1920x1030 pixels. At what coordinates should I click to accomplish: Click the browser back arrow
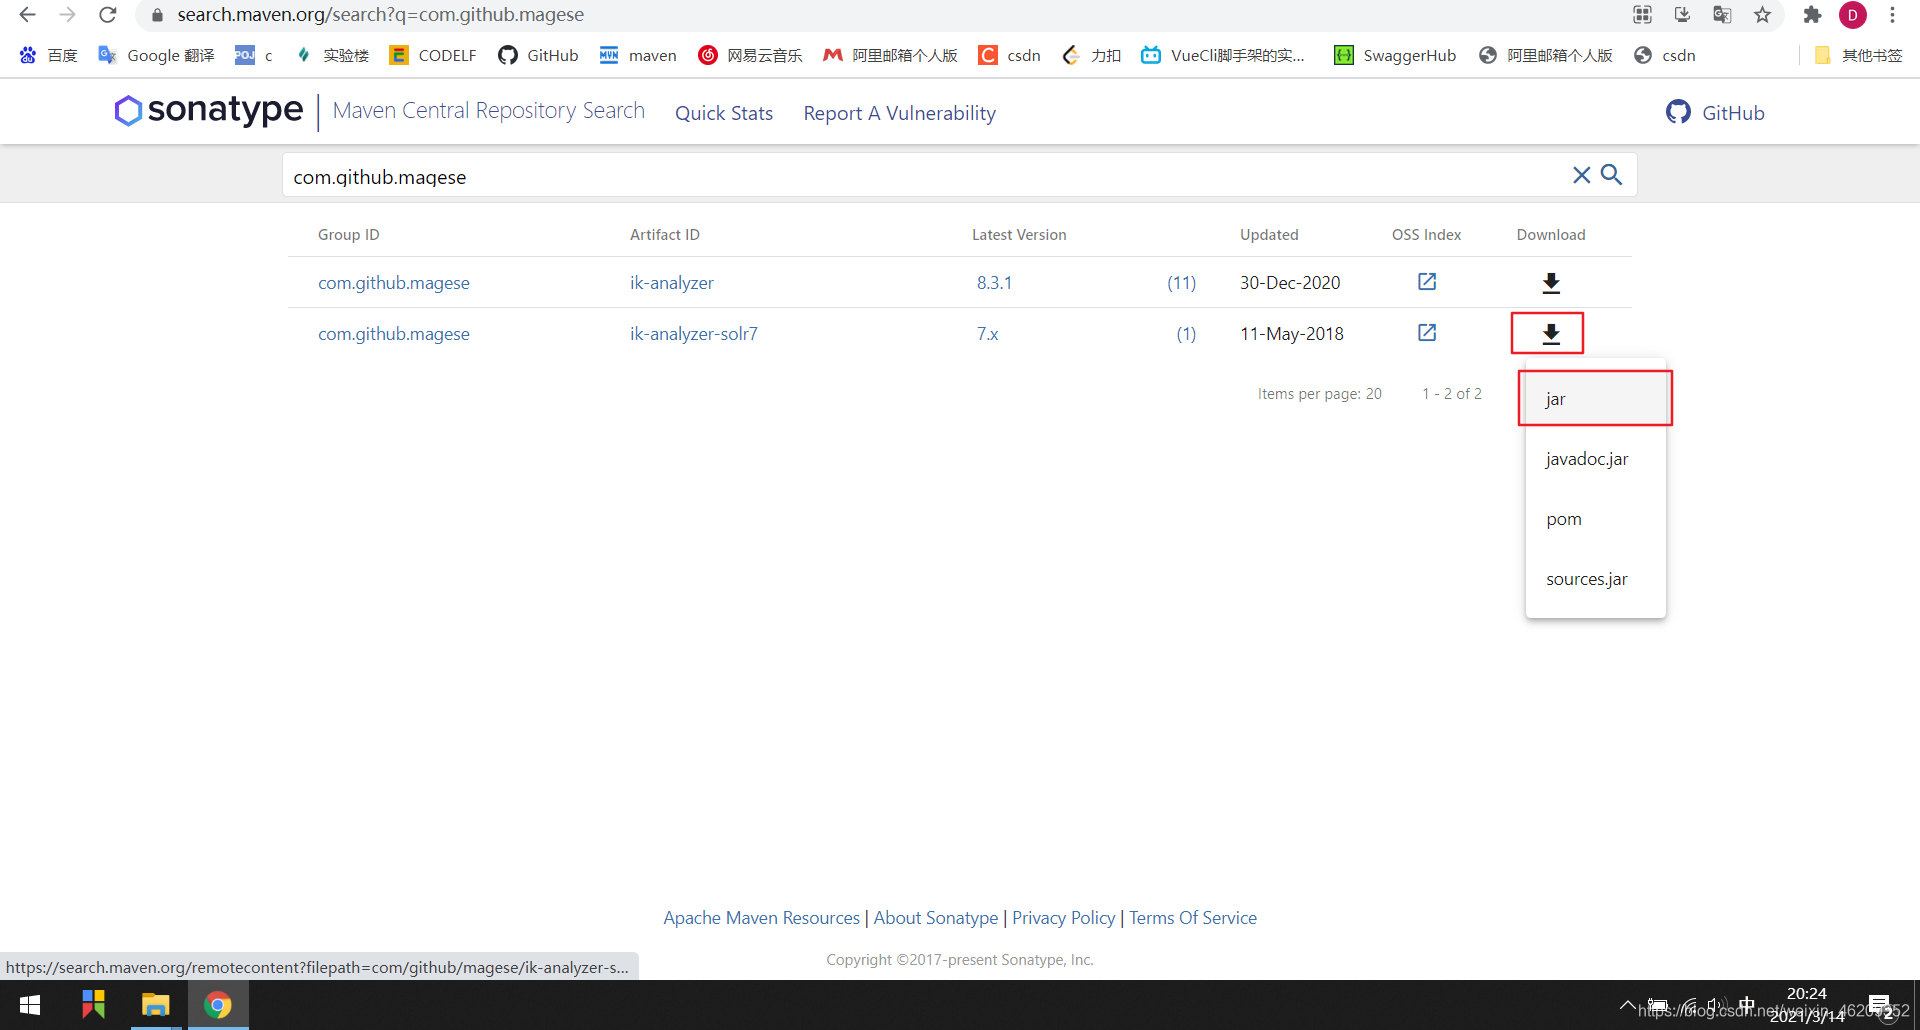(x=27, y=15)
